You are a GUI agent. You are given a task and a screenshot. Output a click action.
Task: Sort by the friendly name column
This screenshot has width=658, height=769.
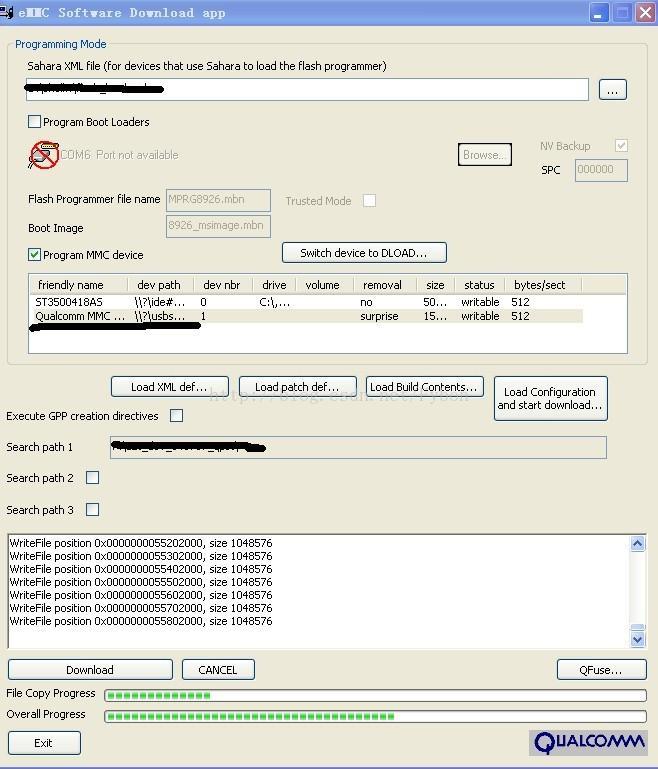click(78, 285)
